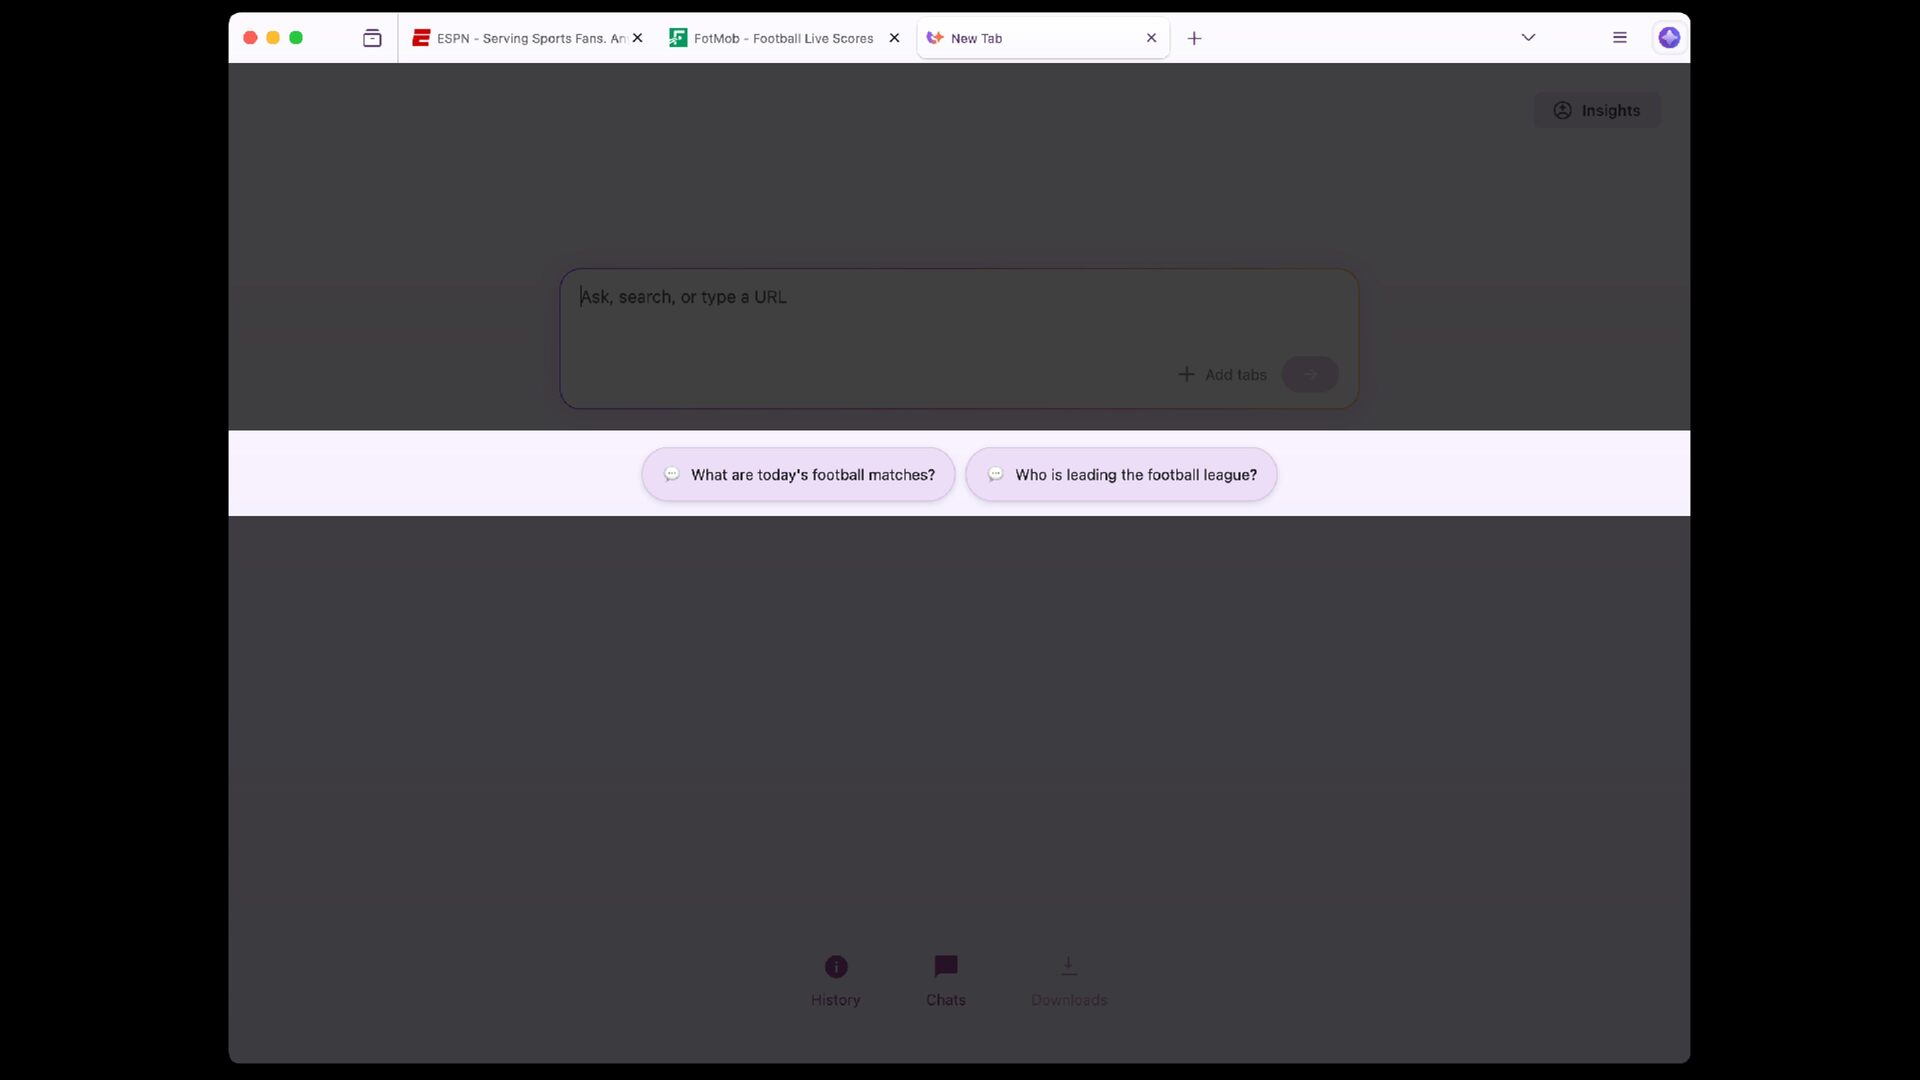This screenshot has width=1920, height=1080.
Task: Close the New Tab tab
Action: [x=1151, y=38]
